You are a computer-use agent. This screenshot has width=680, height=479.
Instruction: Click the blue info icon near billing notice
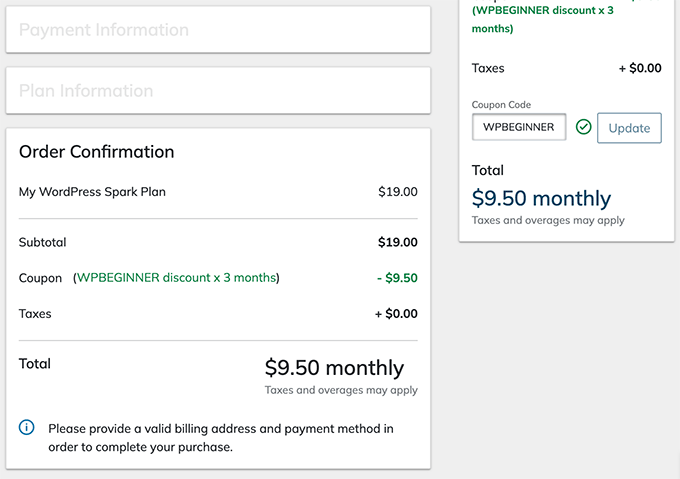point(26,427)
